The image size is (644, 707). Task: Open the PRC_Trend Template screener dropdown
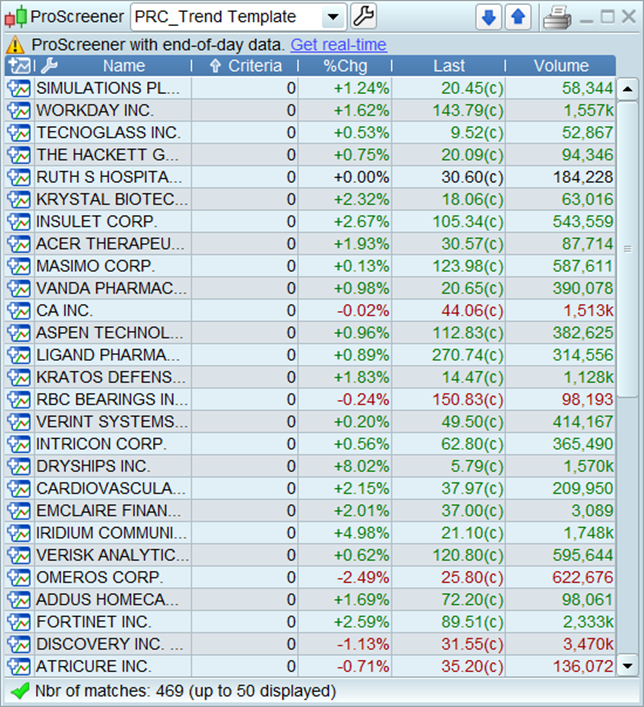pyautogui.click(x=239, y=17)
